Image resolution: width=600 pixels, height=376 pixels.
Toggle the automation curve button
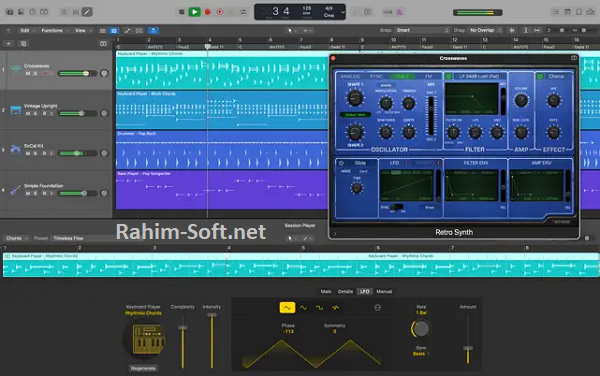coord(127,31)
